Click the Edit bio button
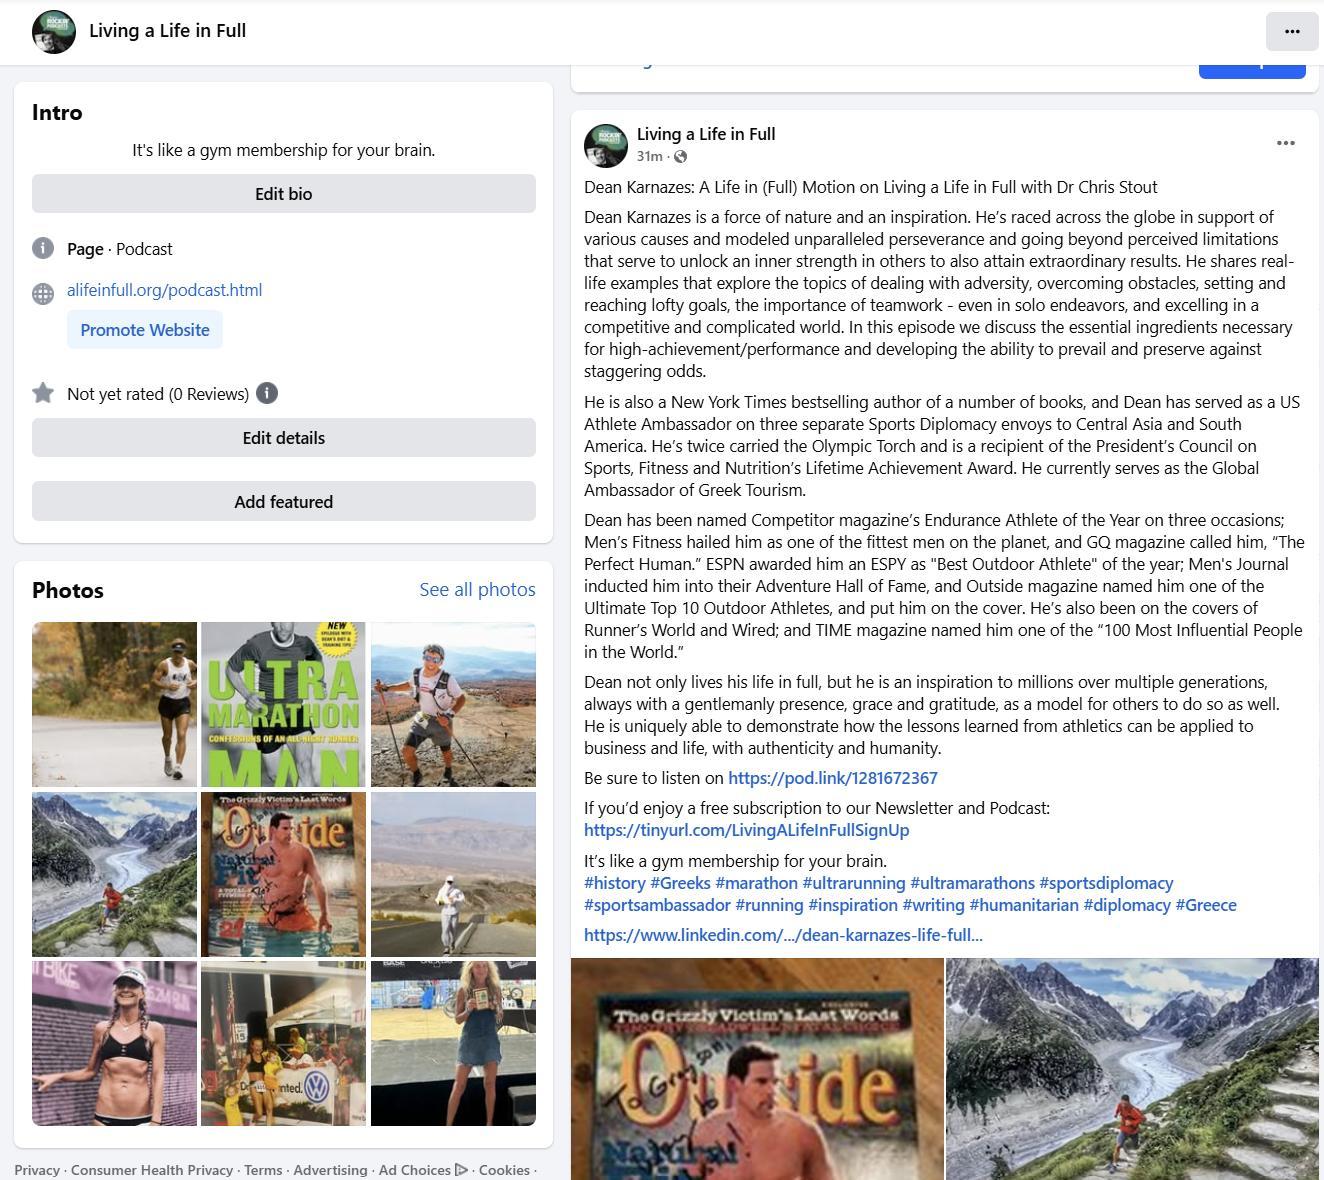The width and height of the screenshot is (1324, 1180). tap(284, 194)
